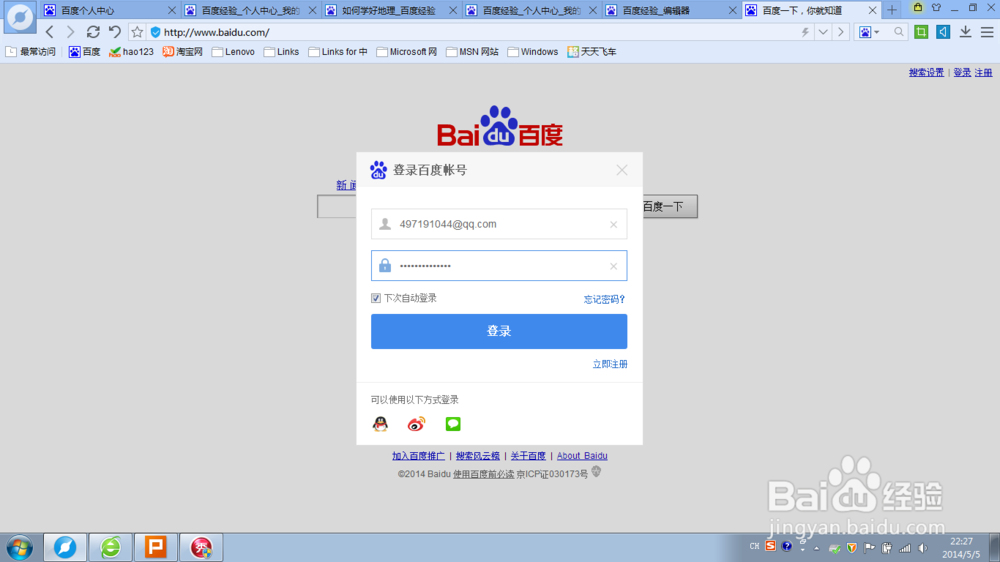Viewport: 1000px width, 562px height.
Task: Click volume speaker tray icon
Action: tap(923, 548)
